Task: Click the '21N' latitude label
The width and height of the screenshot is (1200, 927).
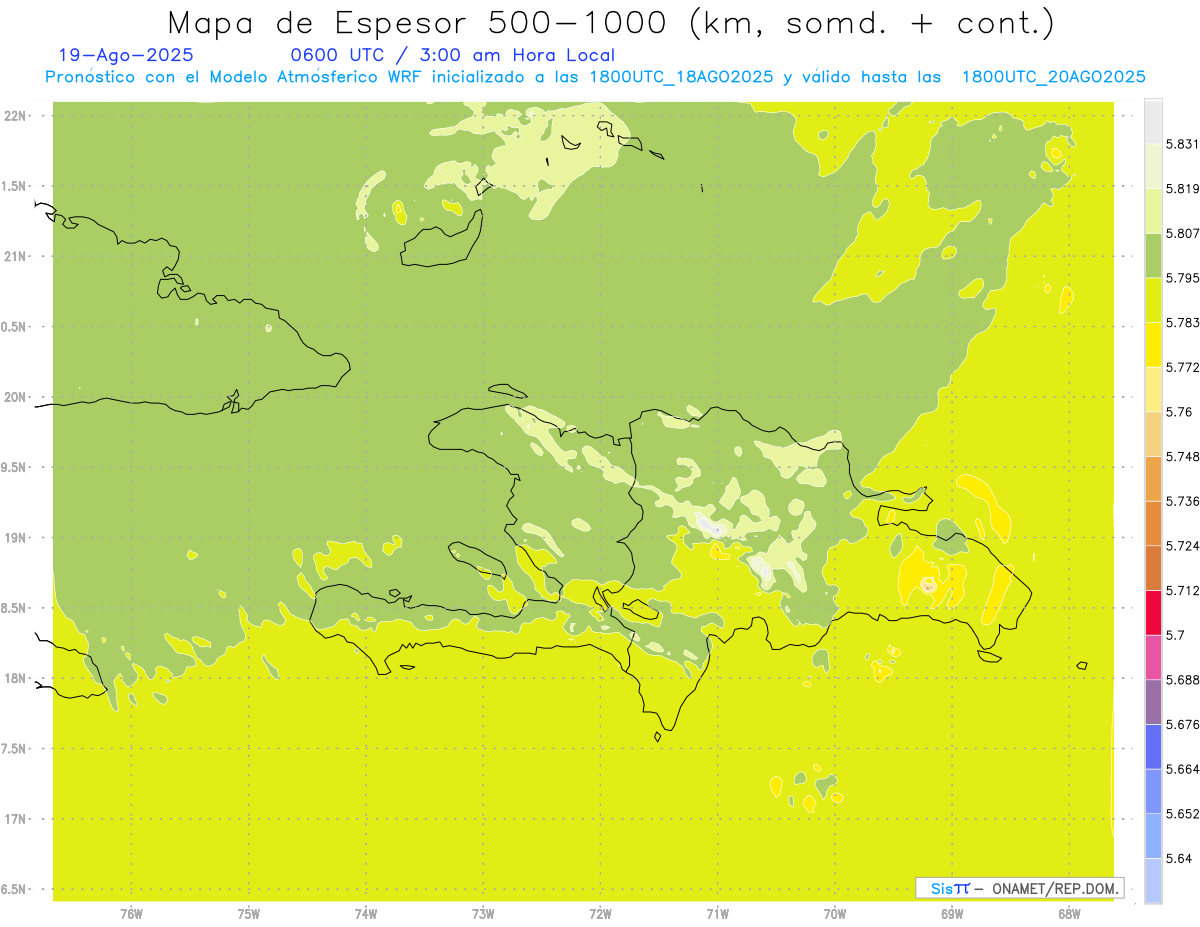Action: (16, 257)
